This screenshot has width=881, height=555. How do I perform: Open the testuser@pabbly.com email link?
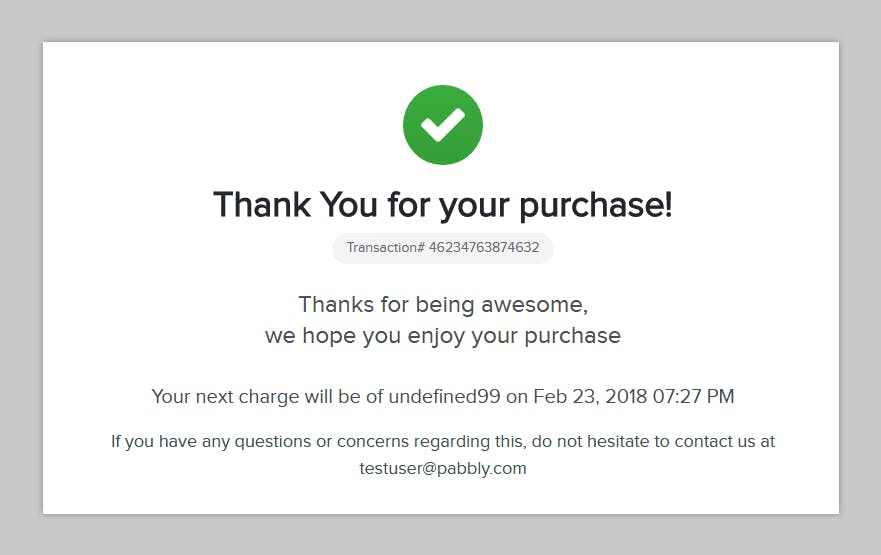click(x=442, y=468)
